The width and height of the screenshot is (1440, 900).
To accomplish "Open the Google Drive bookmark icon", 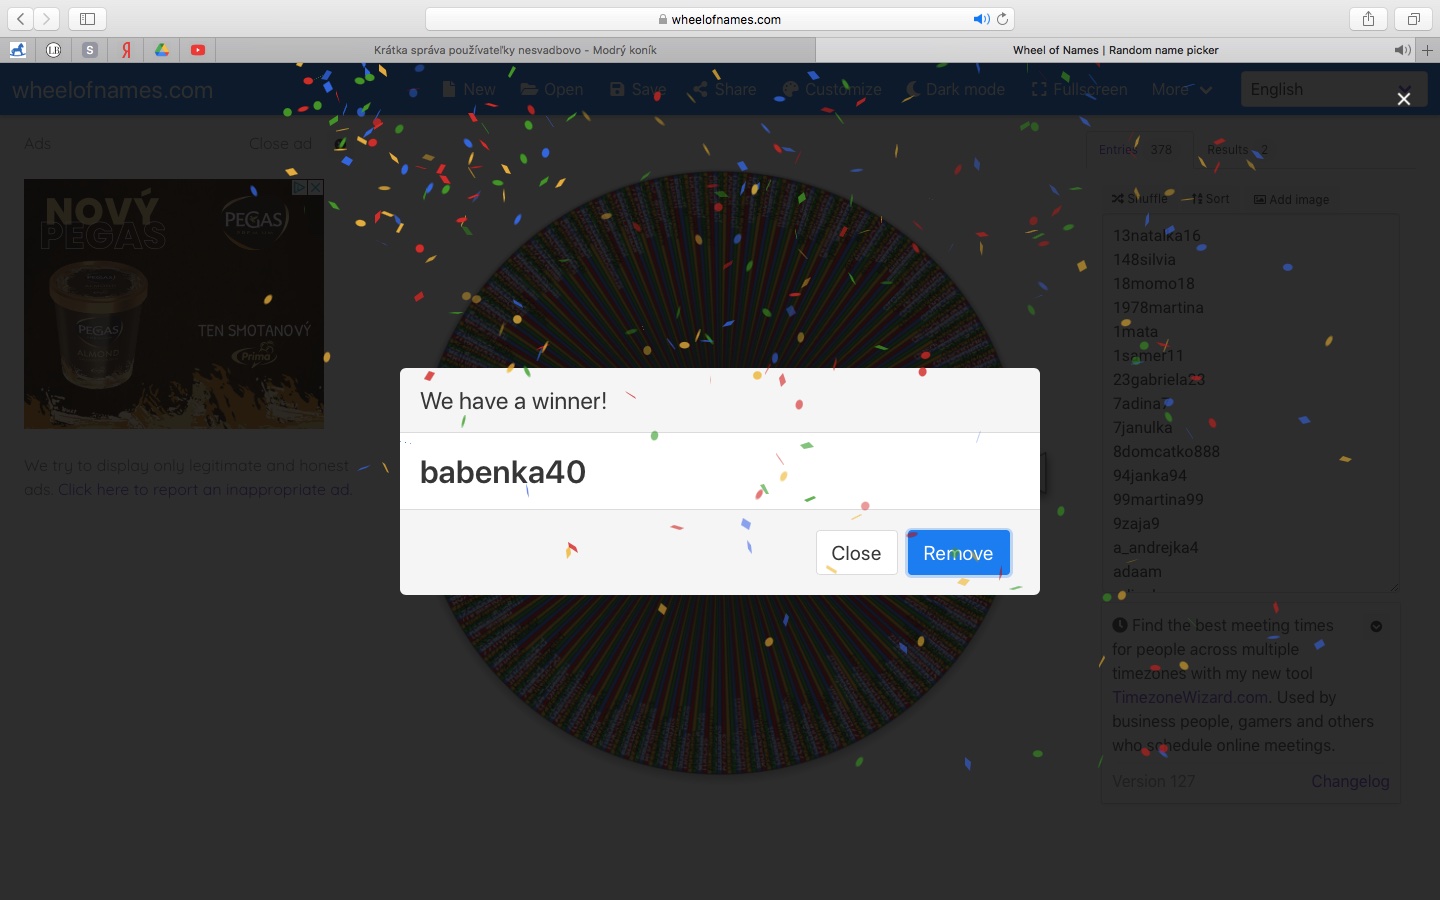I will (162, 50).
